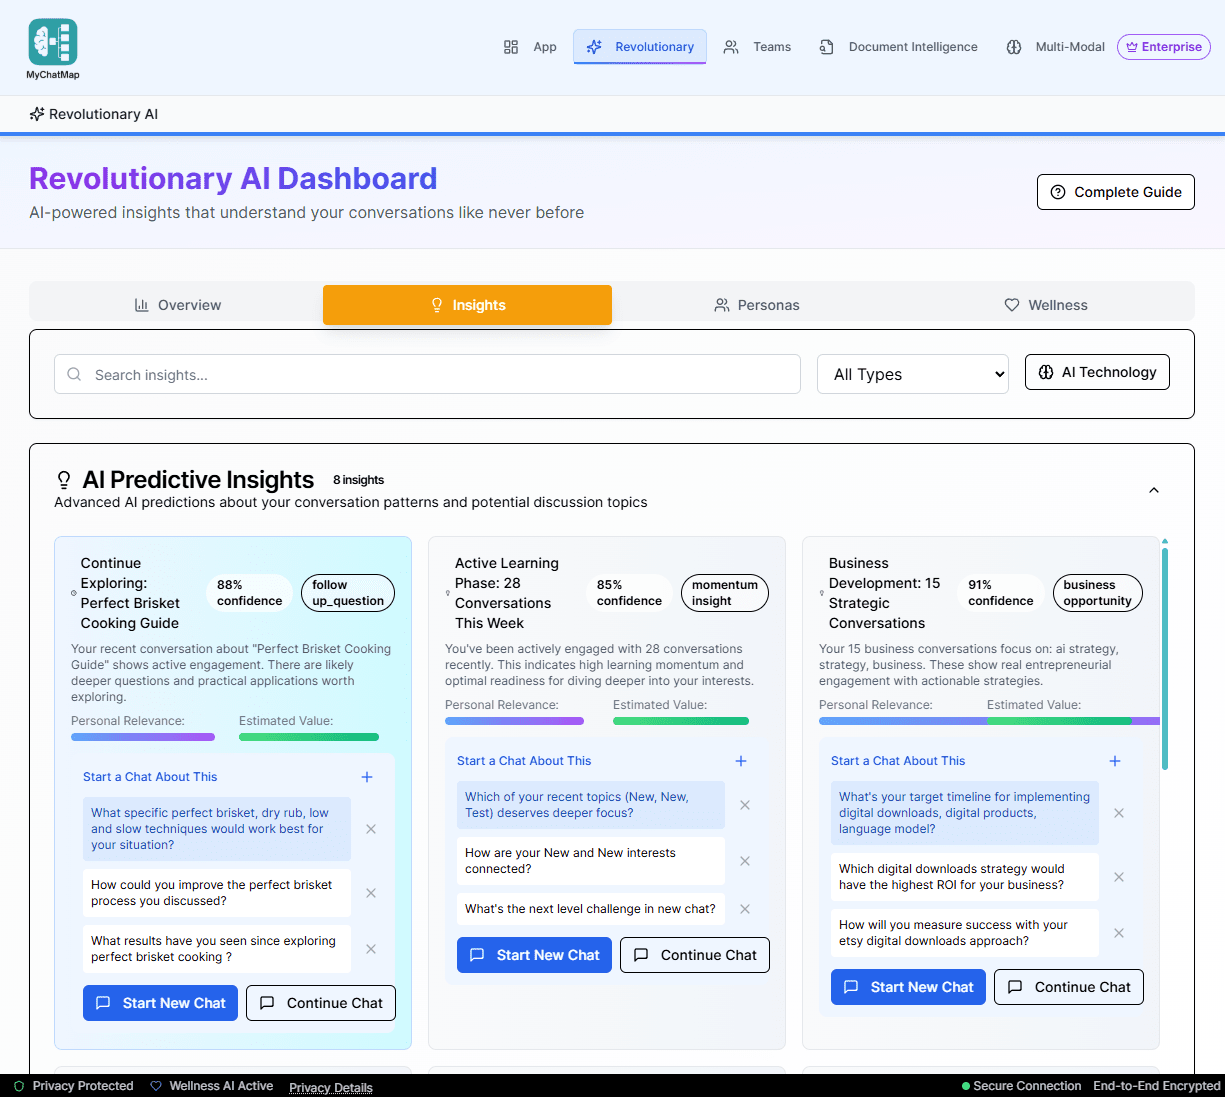Click plus icon in Business Development card

pos(1115,761)
